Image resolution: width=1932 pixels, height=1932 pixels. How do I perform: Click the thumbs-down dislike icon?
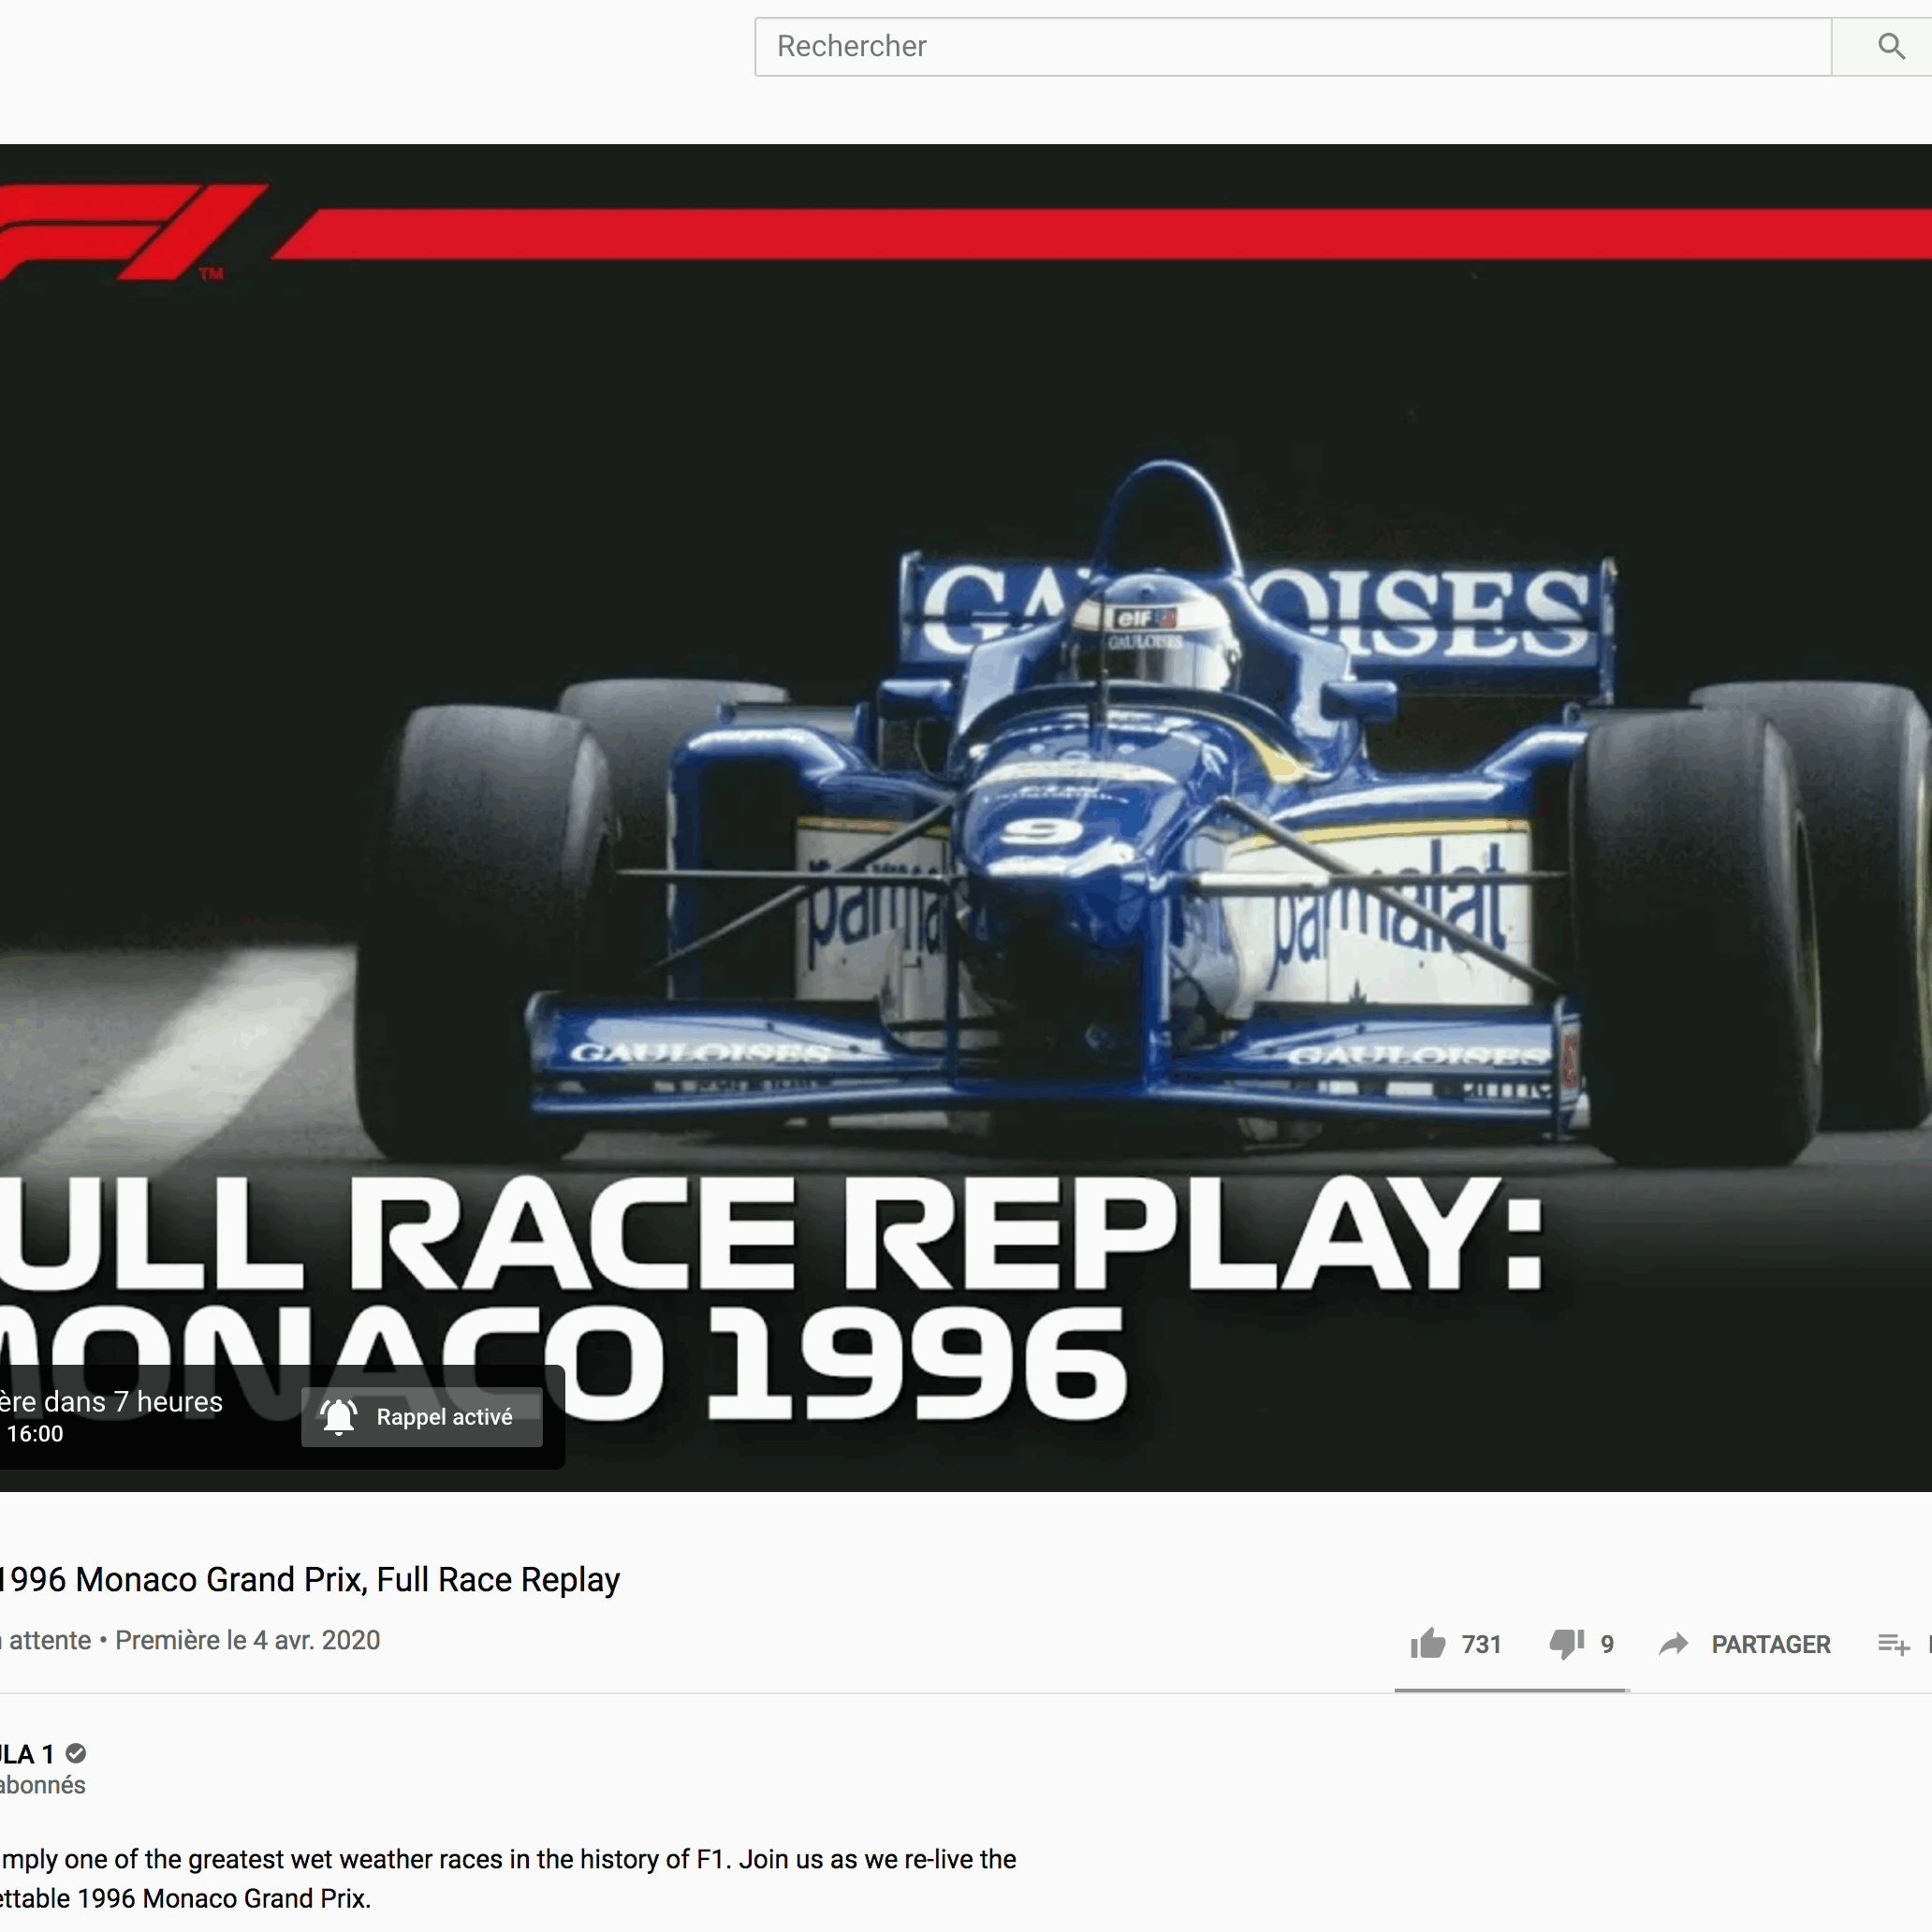click(1567, 1644)
